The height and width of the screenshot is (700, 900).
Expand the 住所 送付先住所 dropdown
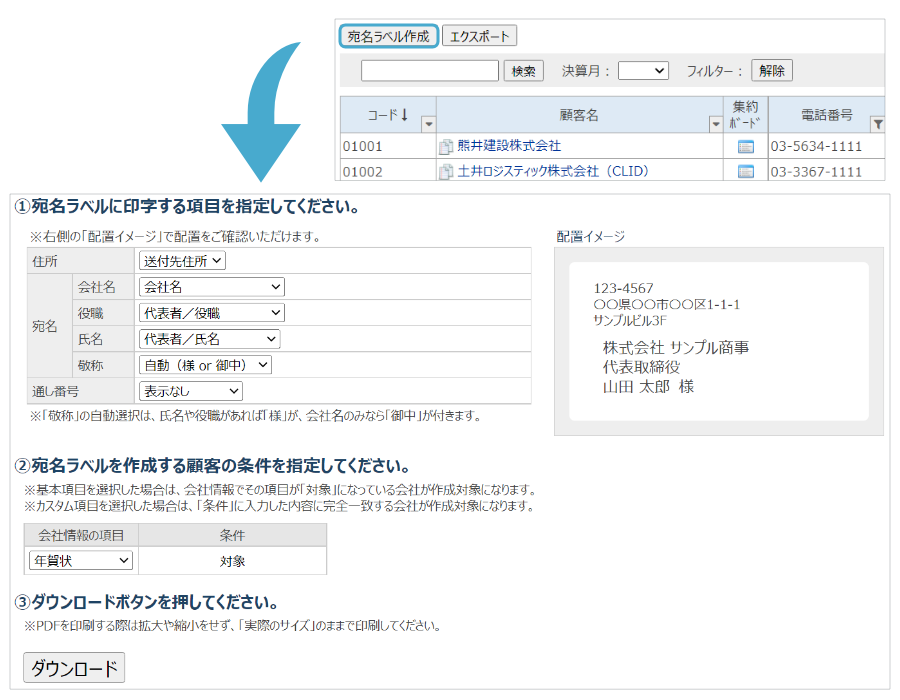pyautogui.click(x=183, y=261)
